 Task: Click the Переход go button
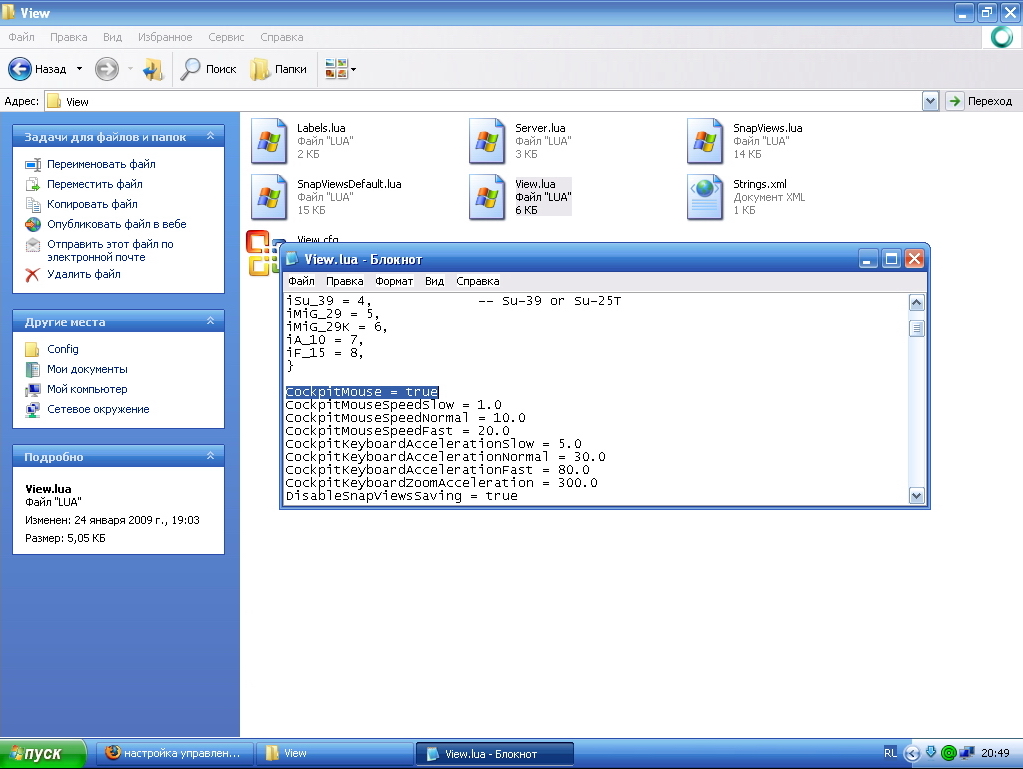[x=981, y=101]
